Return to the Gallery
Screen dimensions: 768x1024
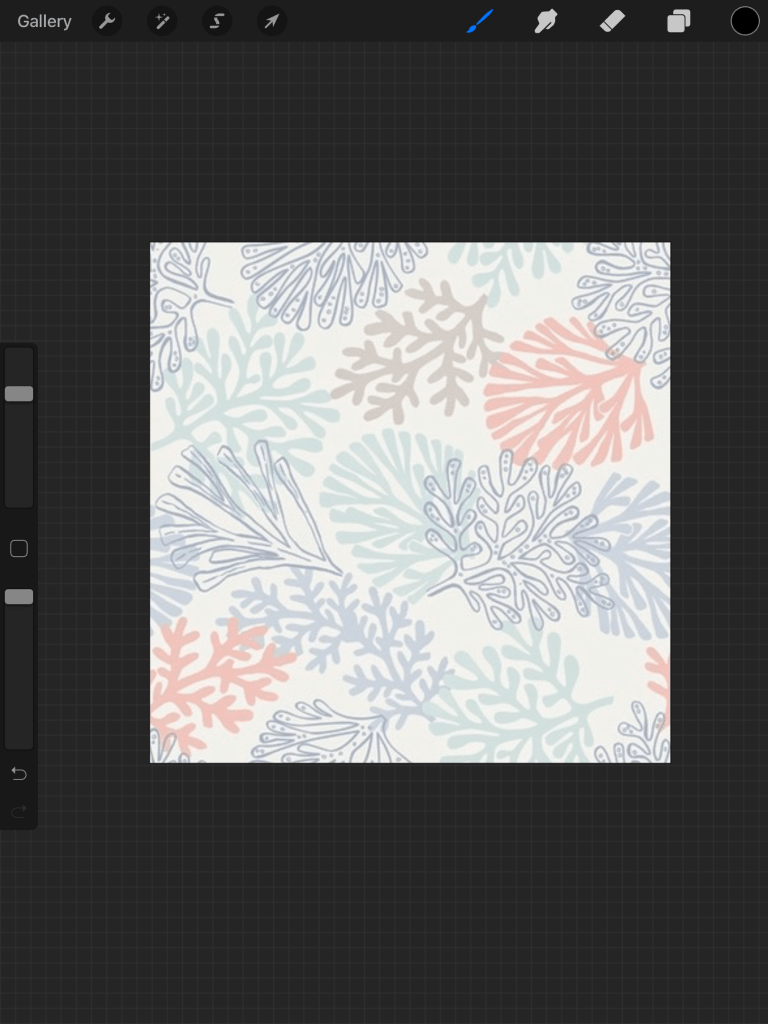coord(44,21)
